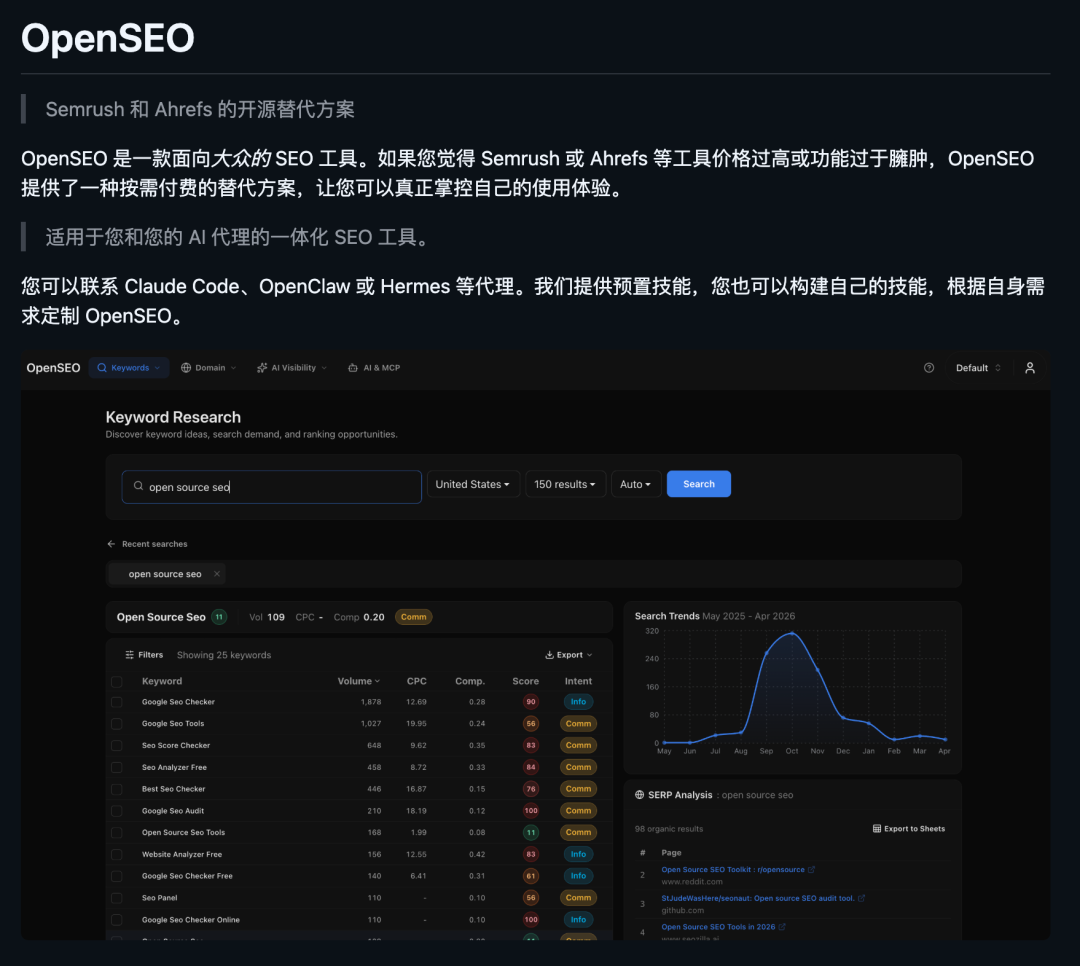Image resolution: width=1080 pixels, height=966 pixels.
Task: Click score 90 badge in Google Seo Checker row
Action: pyautogui.click(x=530, y=701)
